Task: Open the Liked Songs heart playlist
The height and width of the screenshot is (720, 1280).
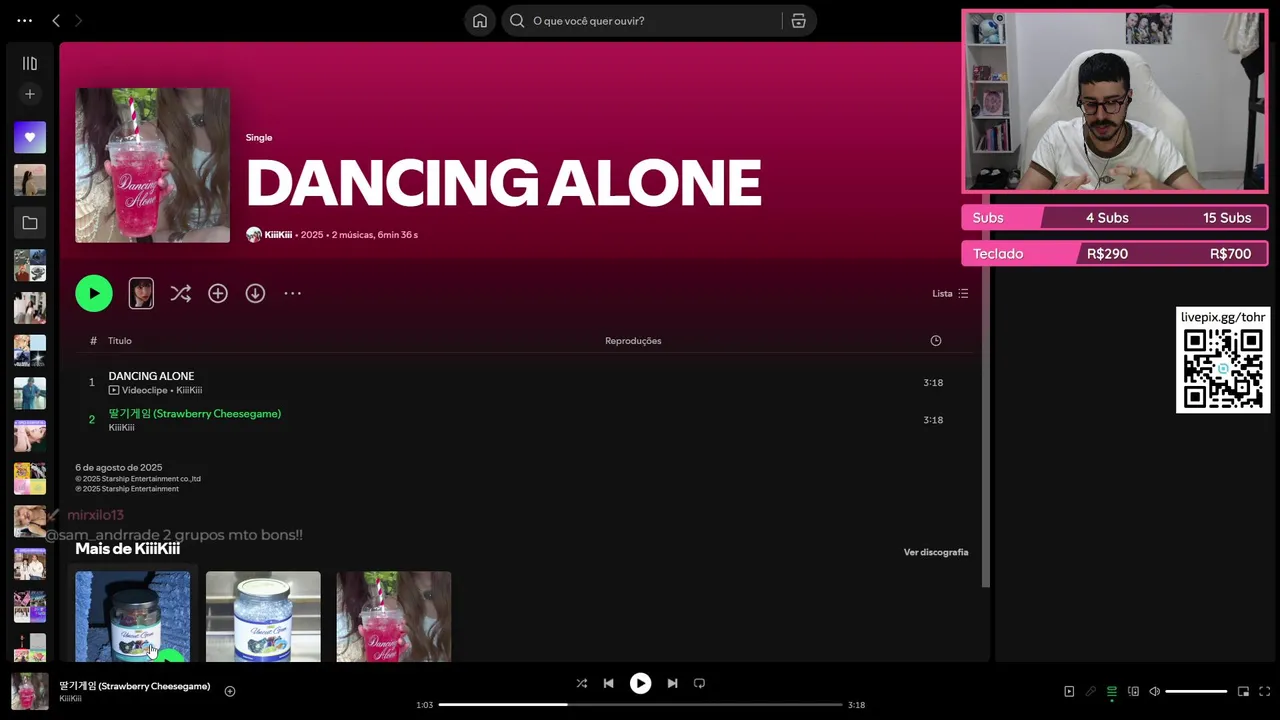Action: click(30, 137)
